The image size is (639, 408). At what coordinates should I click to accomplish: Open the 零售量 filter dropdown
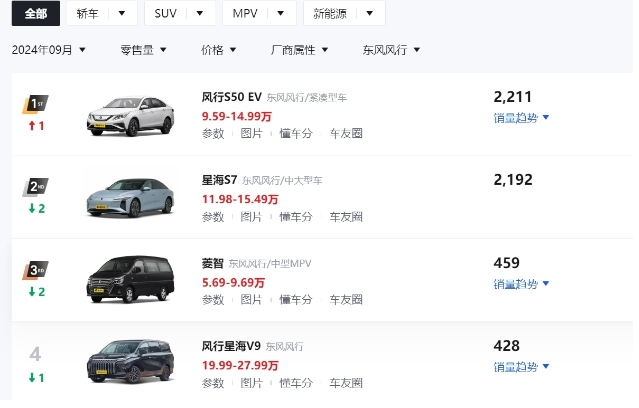[x=143, y=50]
